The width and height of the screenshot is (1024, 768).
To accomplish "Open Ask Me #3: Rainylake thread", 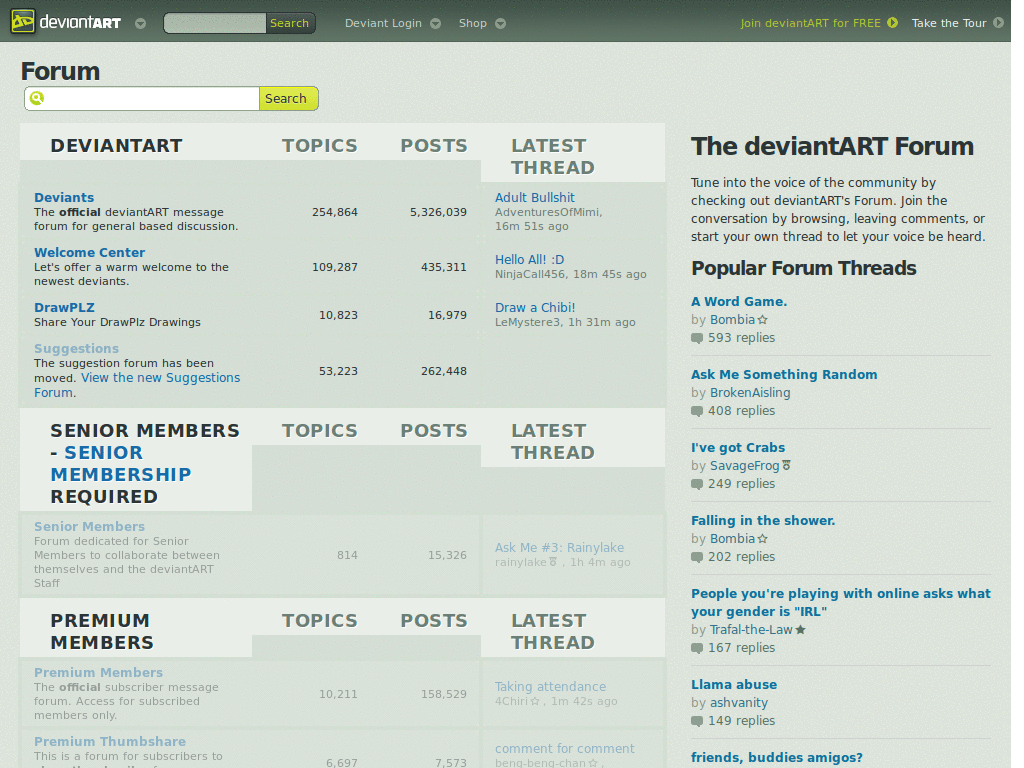I will [560, 547].
